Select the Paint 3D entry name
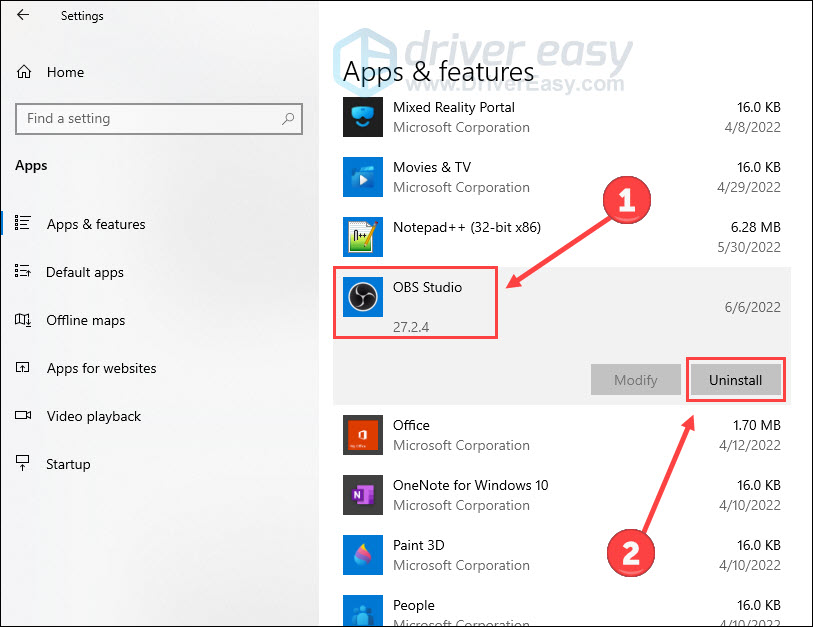 418,545
